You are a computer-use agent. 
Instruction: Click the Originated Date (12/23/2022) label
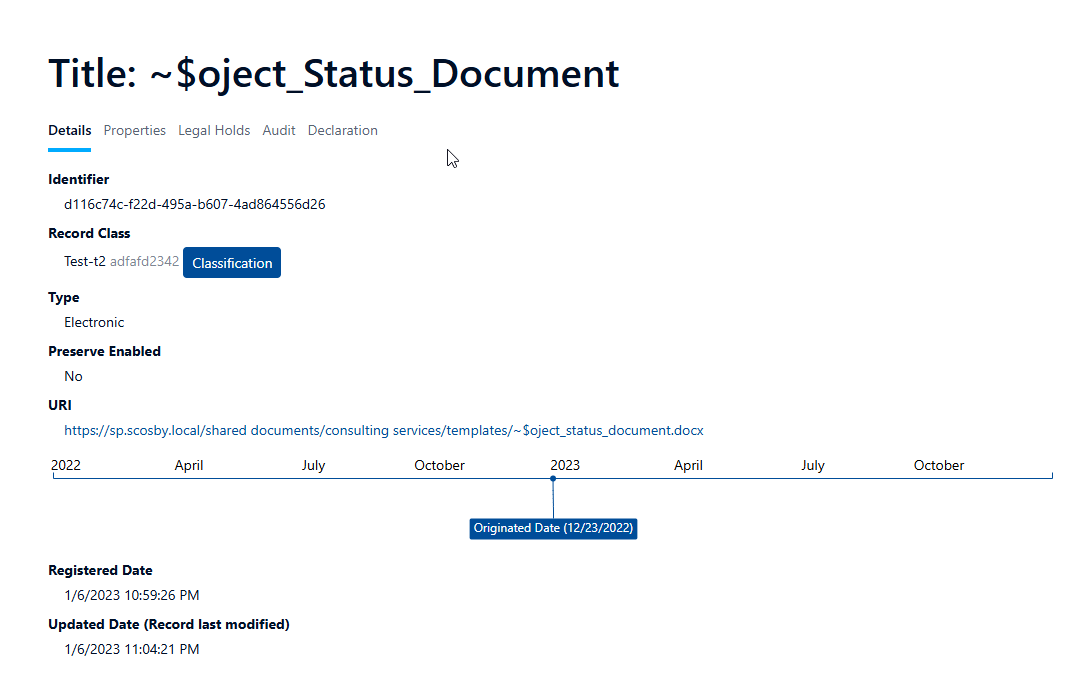pos(553,528)
